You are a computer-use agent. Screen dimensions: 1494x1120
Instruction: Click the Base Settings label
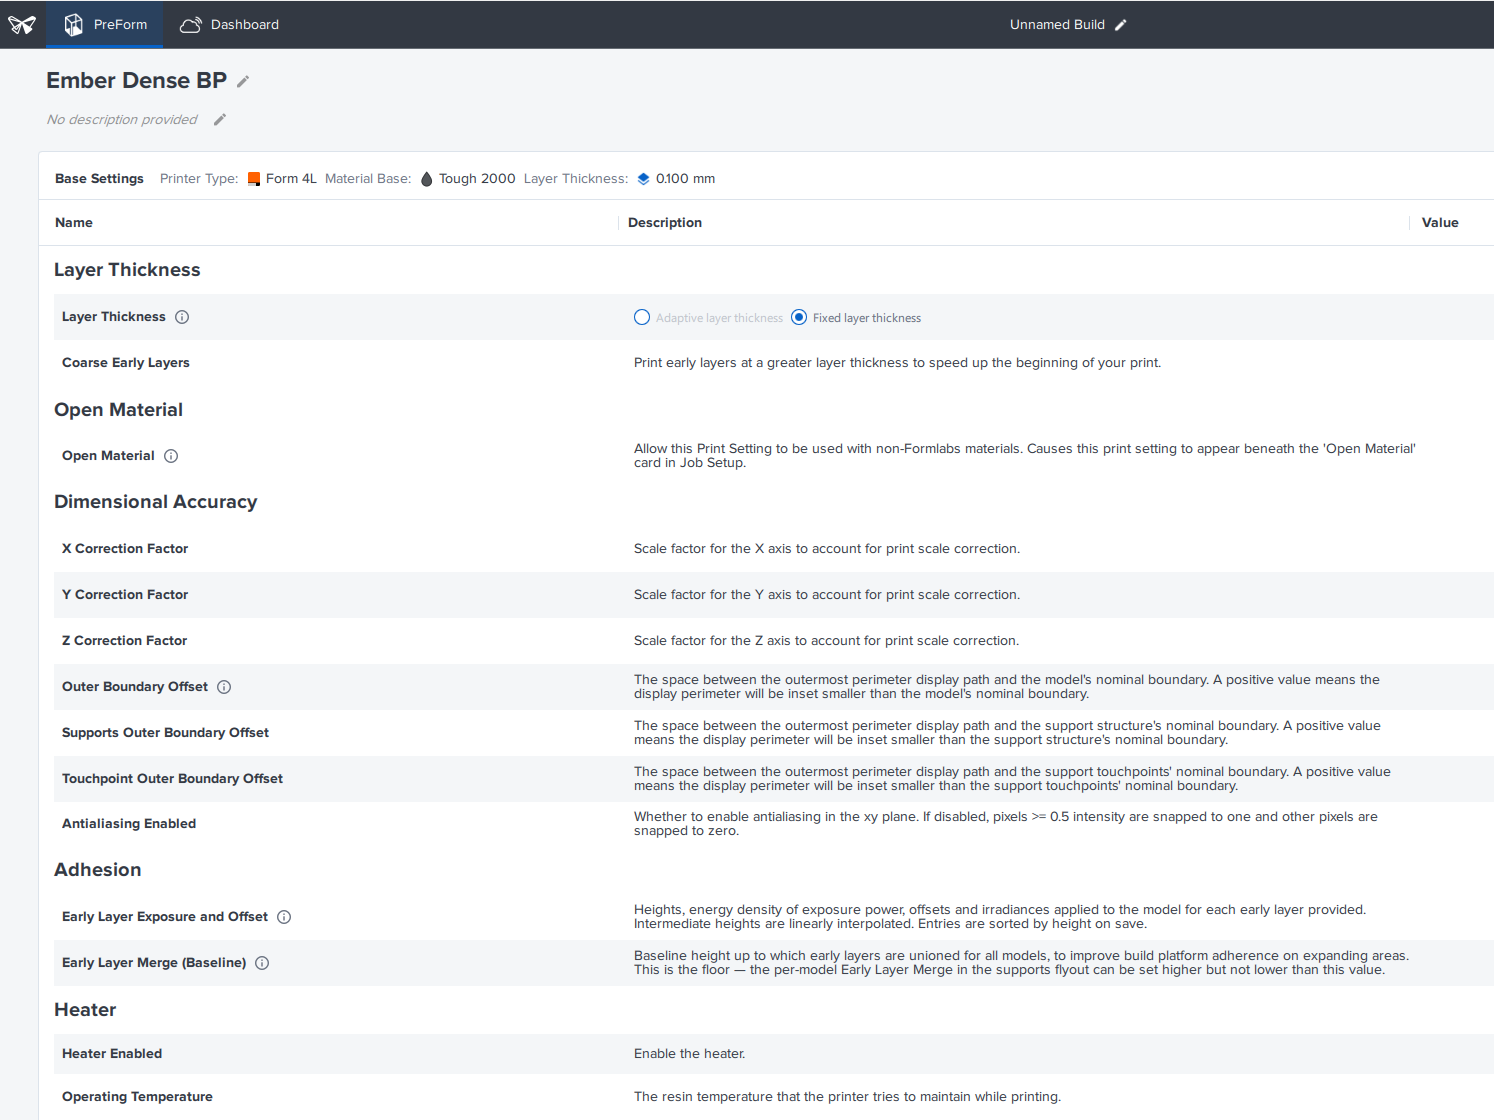coord(99,179)
